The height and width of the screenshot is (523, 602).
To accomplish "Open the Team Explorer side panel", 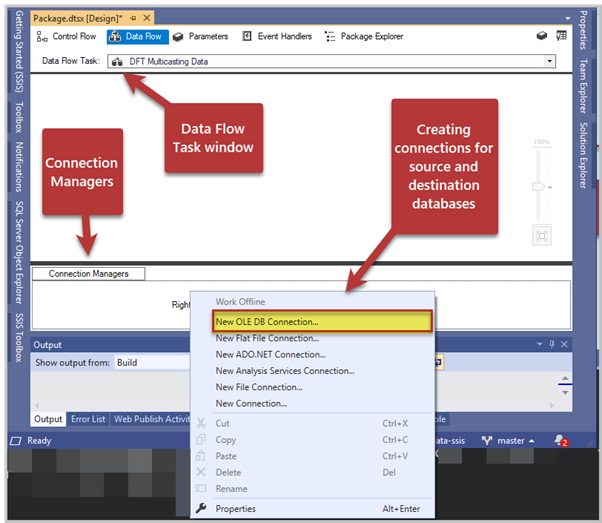I will click(583, 86).
